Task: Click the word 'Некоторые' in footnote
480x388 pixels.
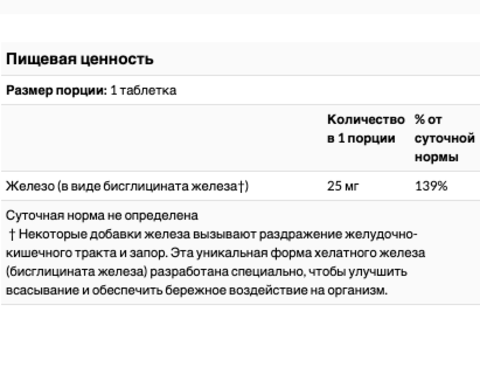Action: [53, 234]
